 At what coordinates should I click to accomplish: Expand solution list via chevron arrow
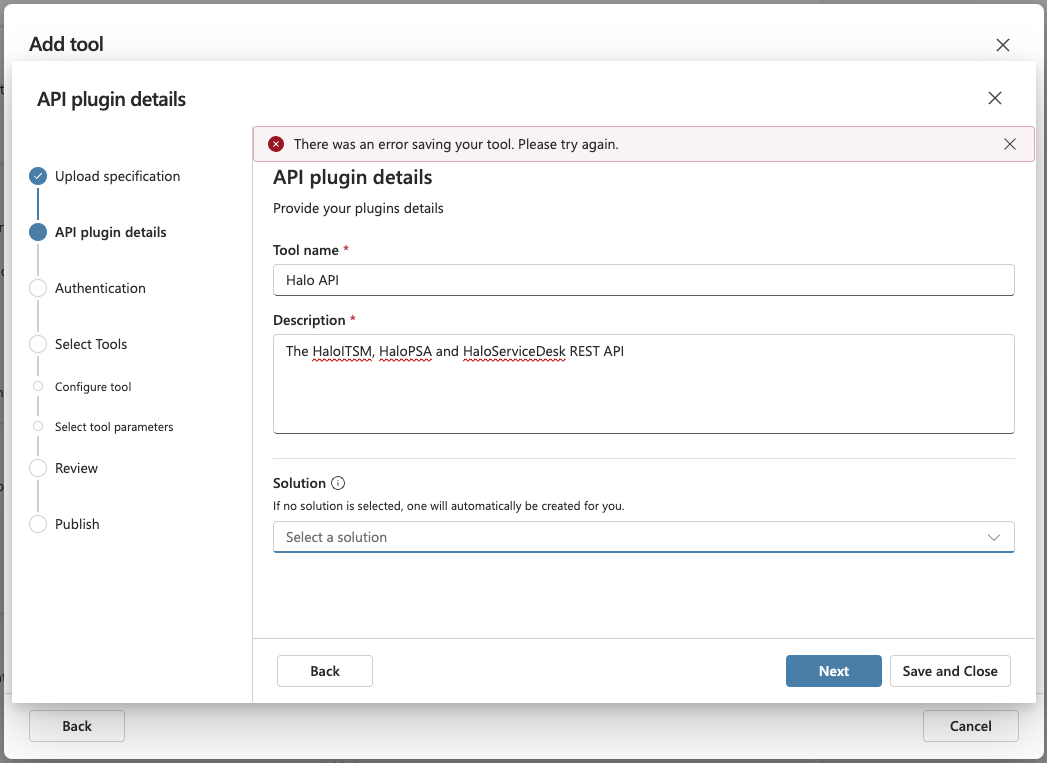tap(994, 537)
